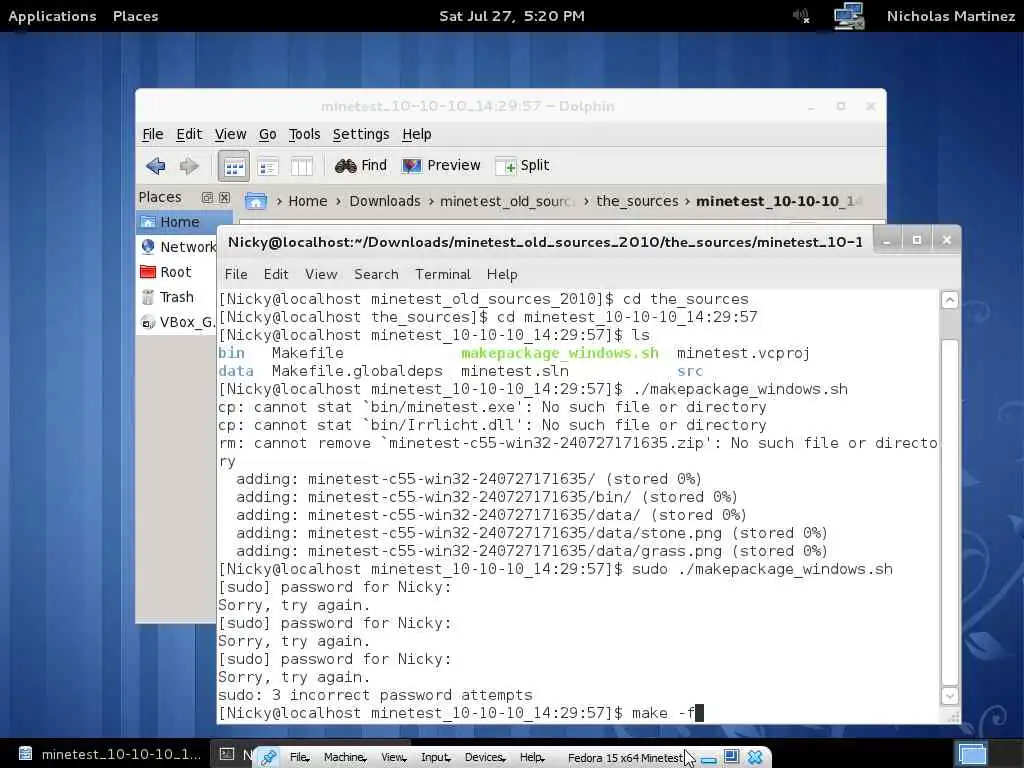1024x768 pixels.
Task: Click the_sources breadcrumb segment
Action: click(637, 201)
